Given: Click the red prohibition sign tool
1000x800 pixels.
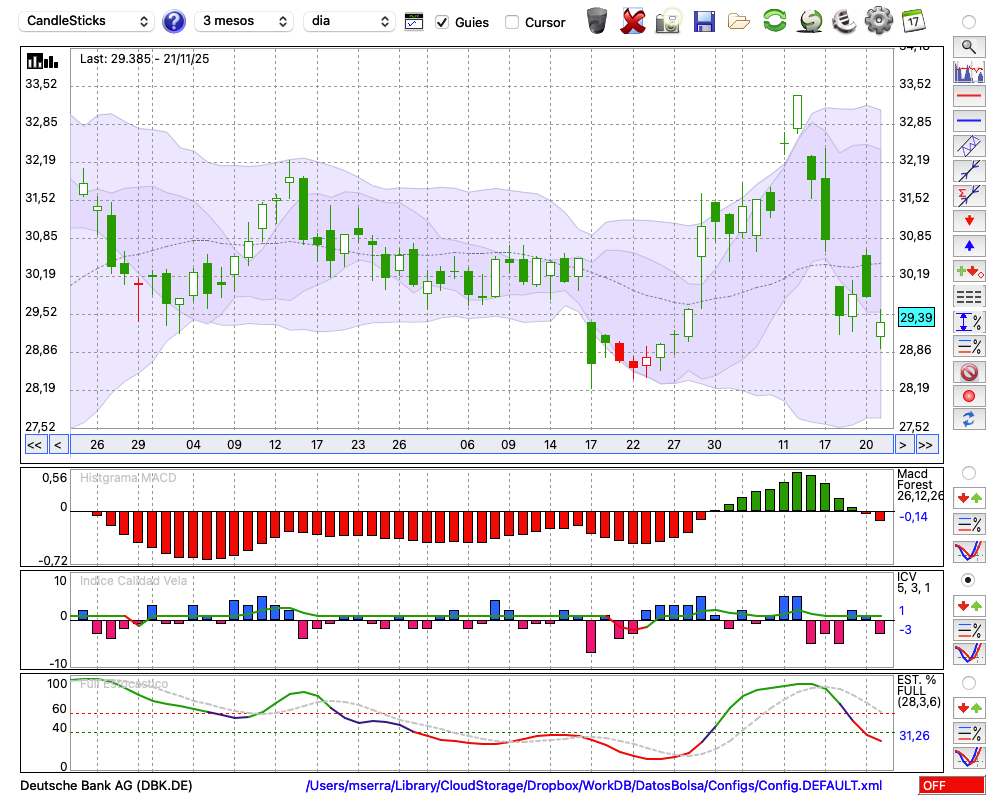Looking at the screenshot, I should (968, 372).
